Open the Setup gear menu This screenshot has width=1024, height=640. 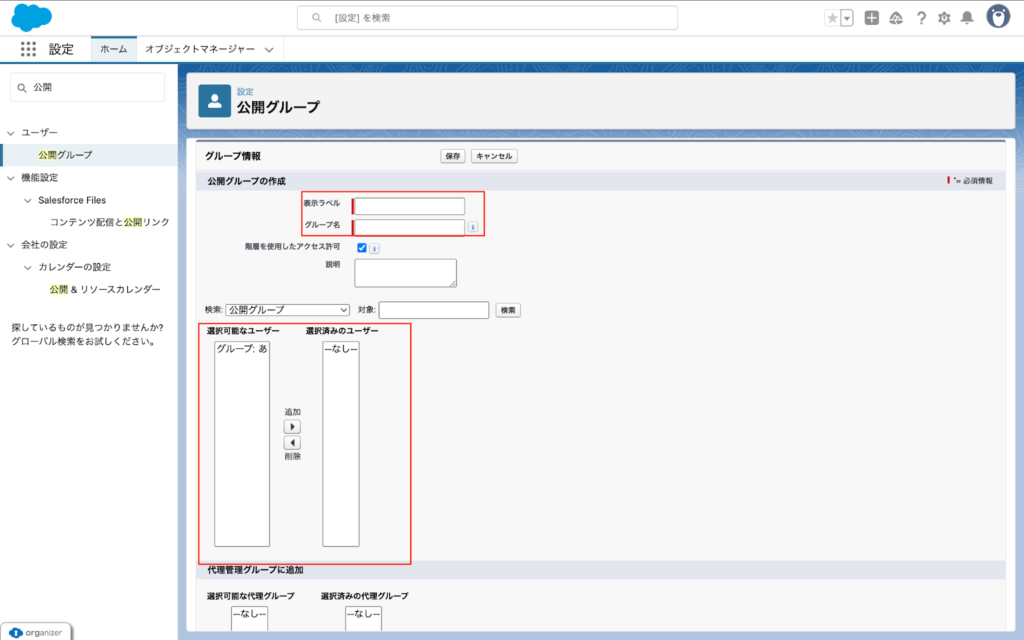(944, 17)
